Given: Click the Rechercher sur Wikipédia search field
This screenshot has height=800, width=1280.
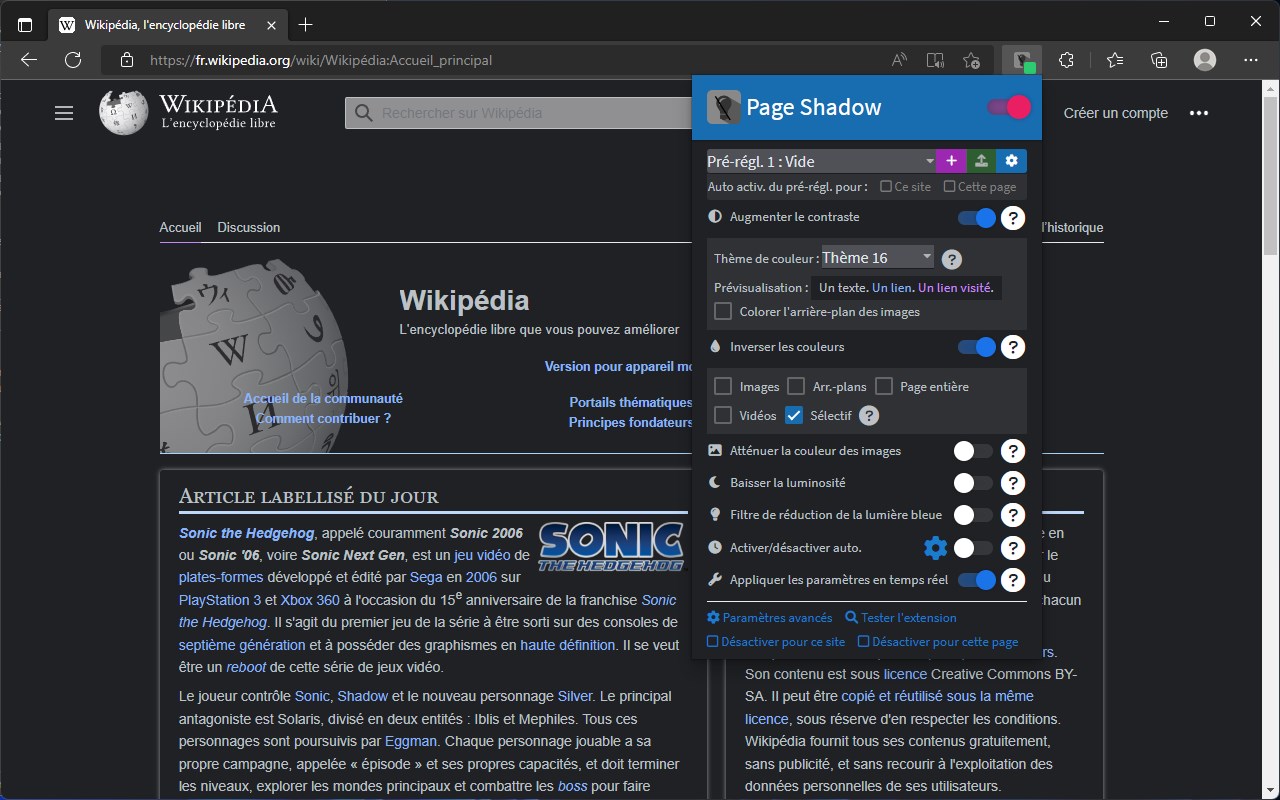Looking at the screenshot, I should pos(519,113).
